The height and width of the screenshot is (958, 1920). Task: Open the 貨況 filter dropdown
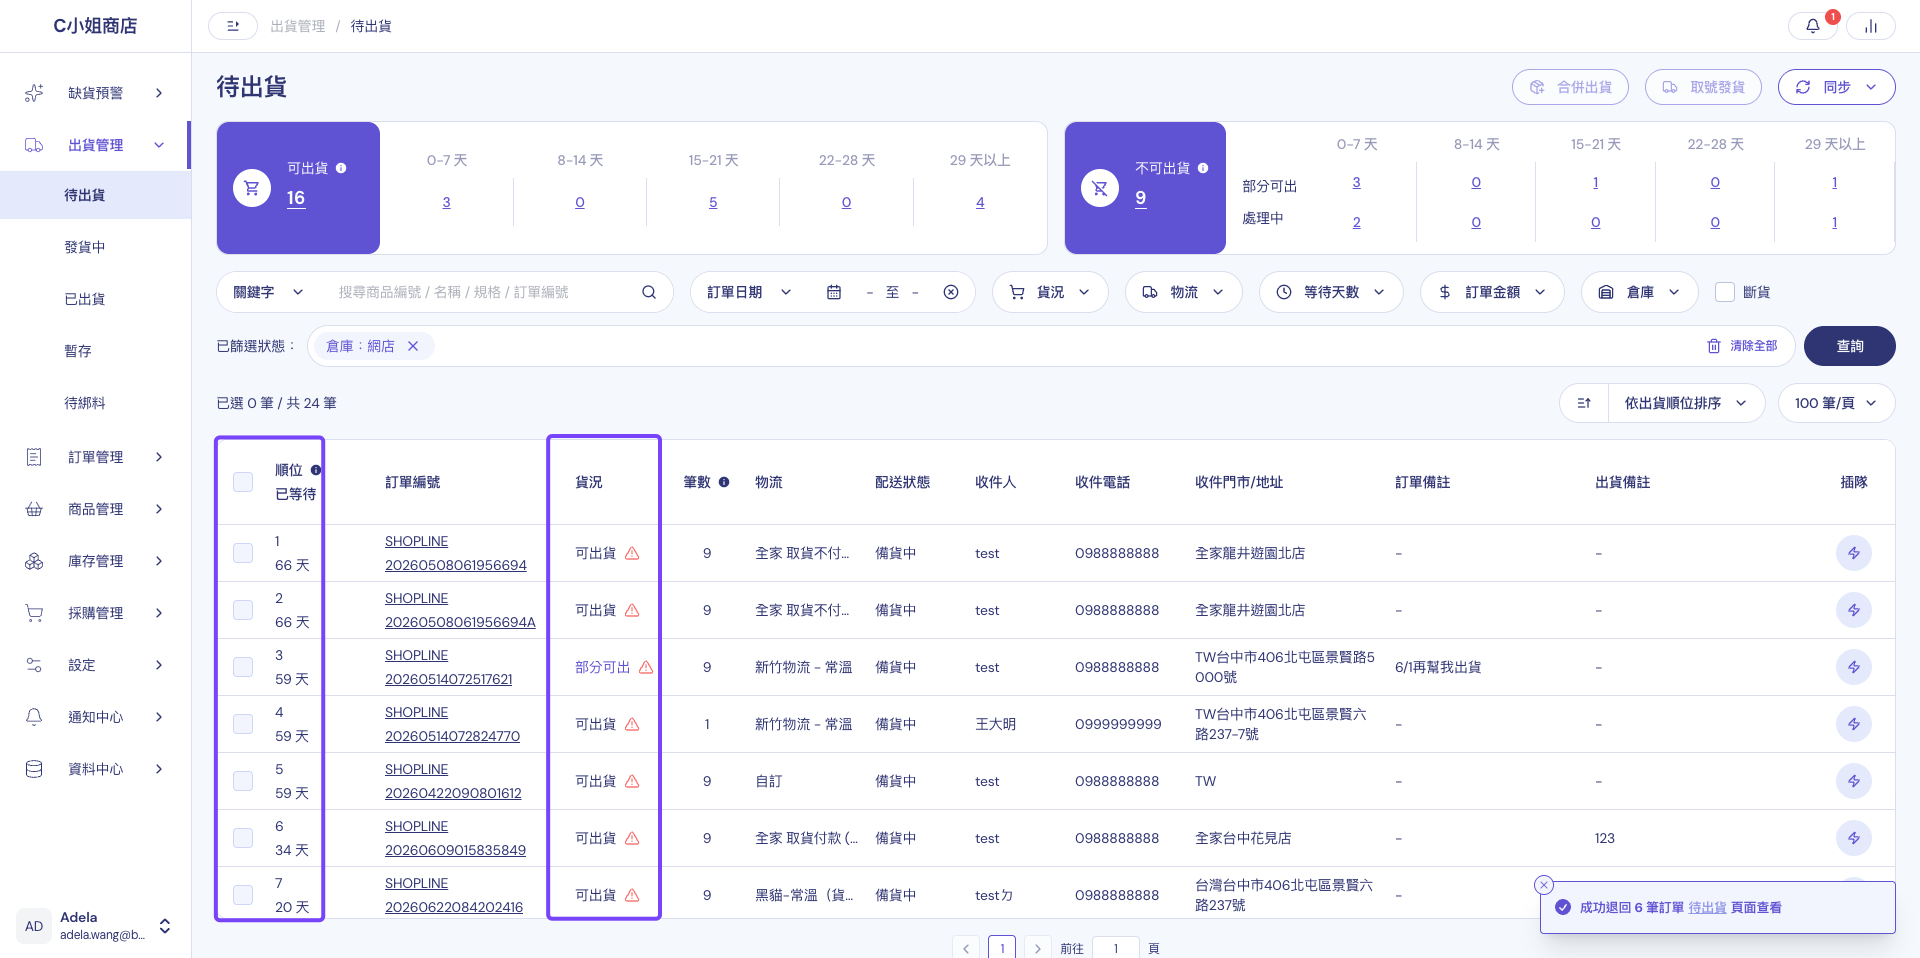tap(1050, 292)
